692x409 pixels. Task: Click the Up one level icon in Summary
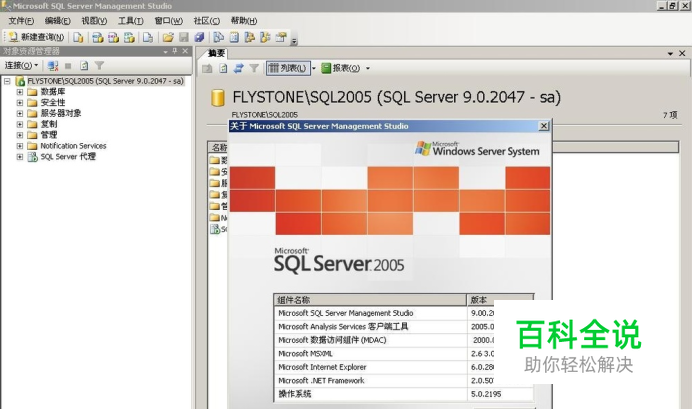click(x=207, y=68)
